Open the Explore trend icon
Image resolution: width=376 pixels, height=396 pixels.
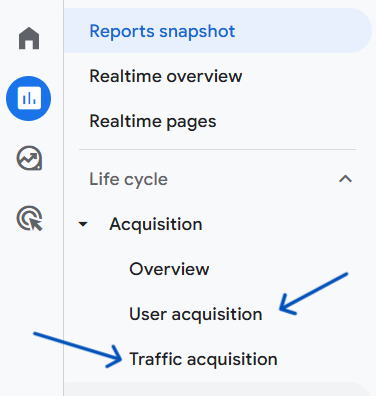[x=29, y=158]
